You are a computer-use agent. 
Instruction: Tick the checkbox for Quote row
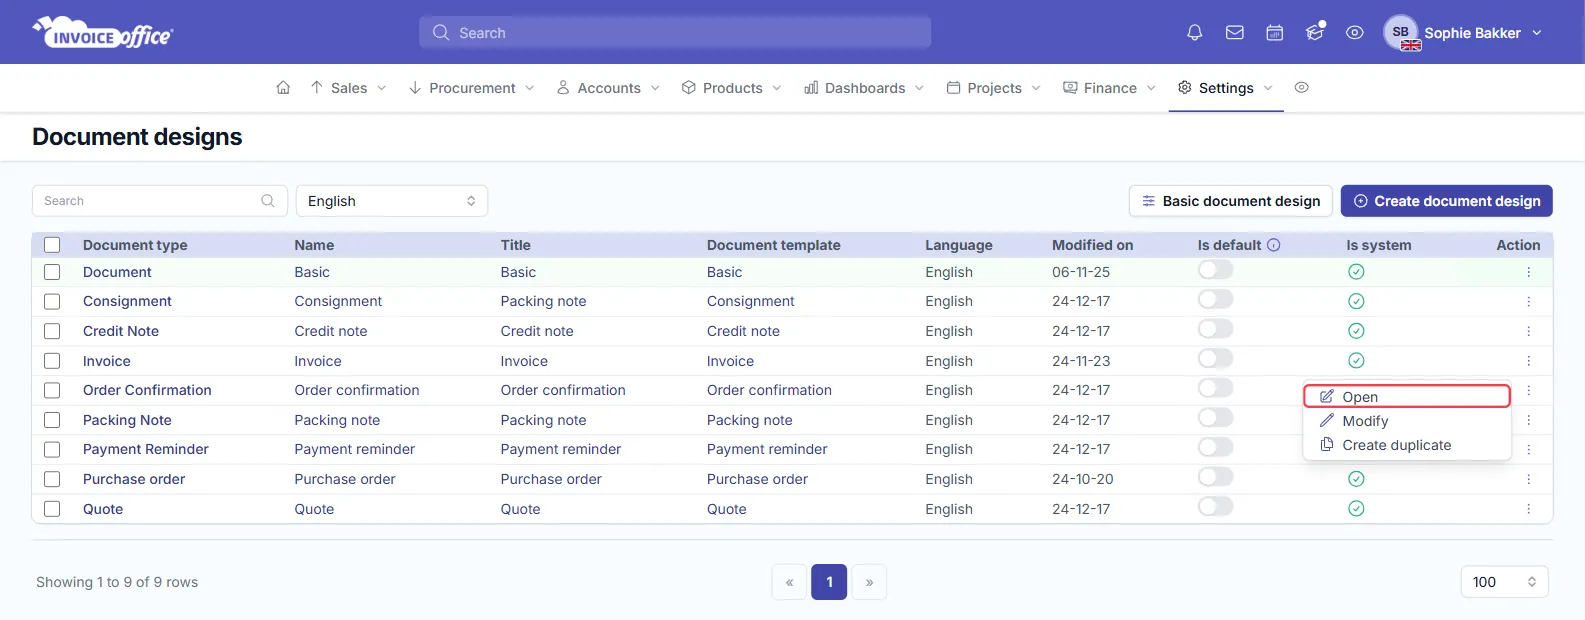[52, 509]
